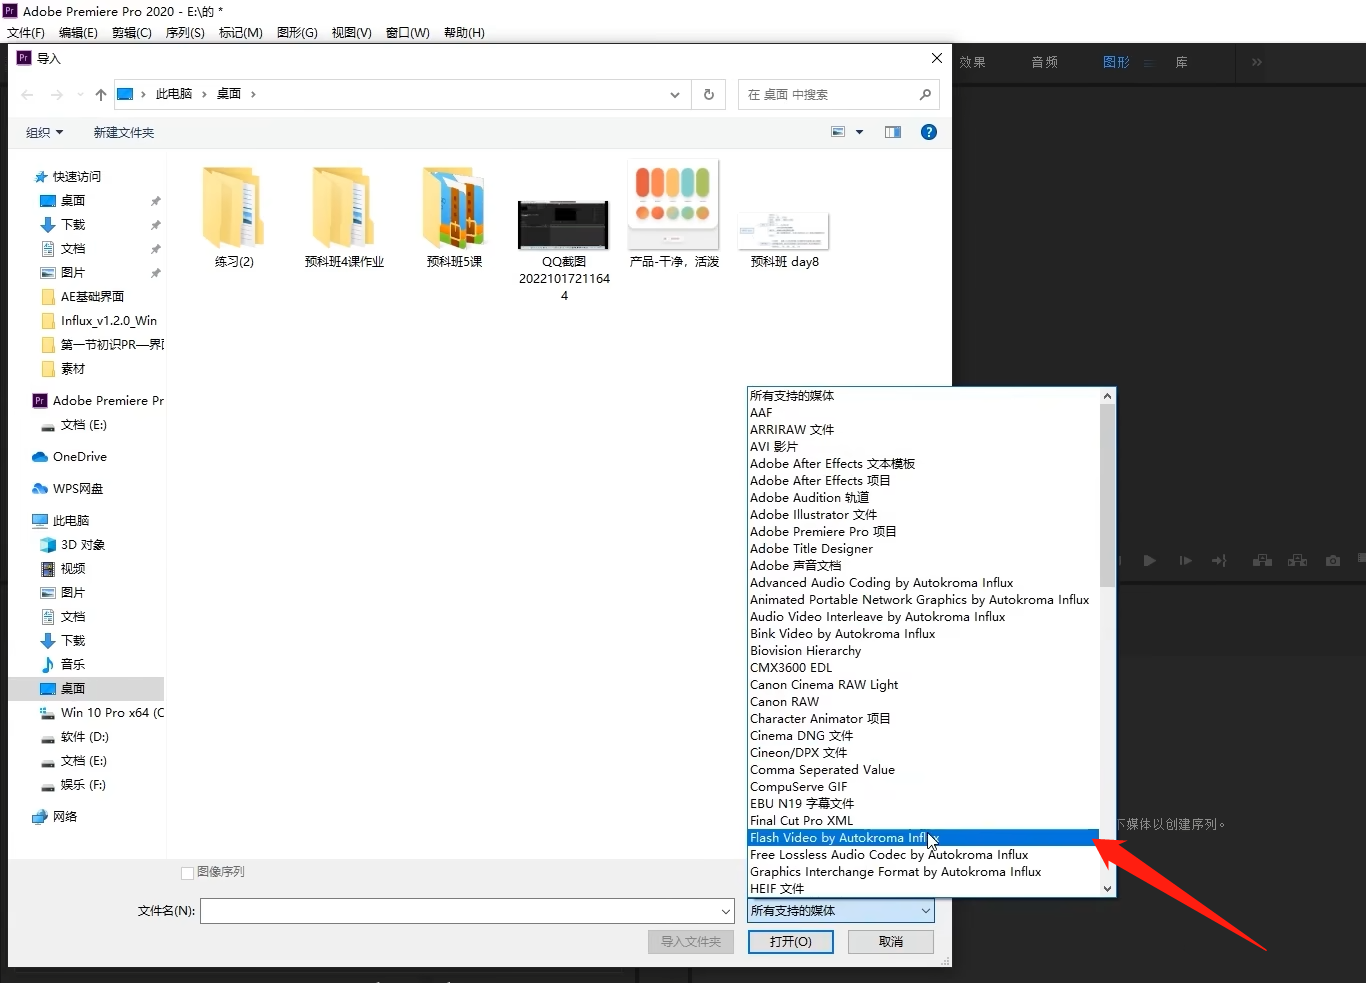Click the lift icon in Premiere monitor
Image resolution: width=1366 pixels, height=983 pixels.
point(1262,561)
